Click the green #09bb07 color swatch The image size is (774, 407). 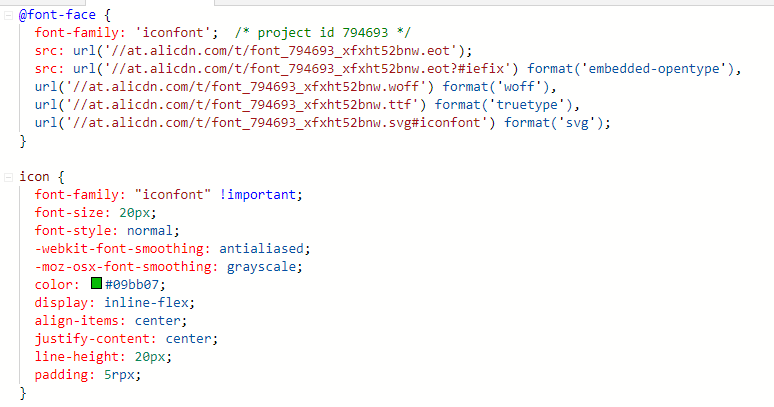[96, 284]
